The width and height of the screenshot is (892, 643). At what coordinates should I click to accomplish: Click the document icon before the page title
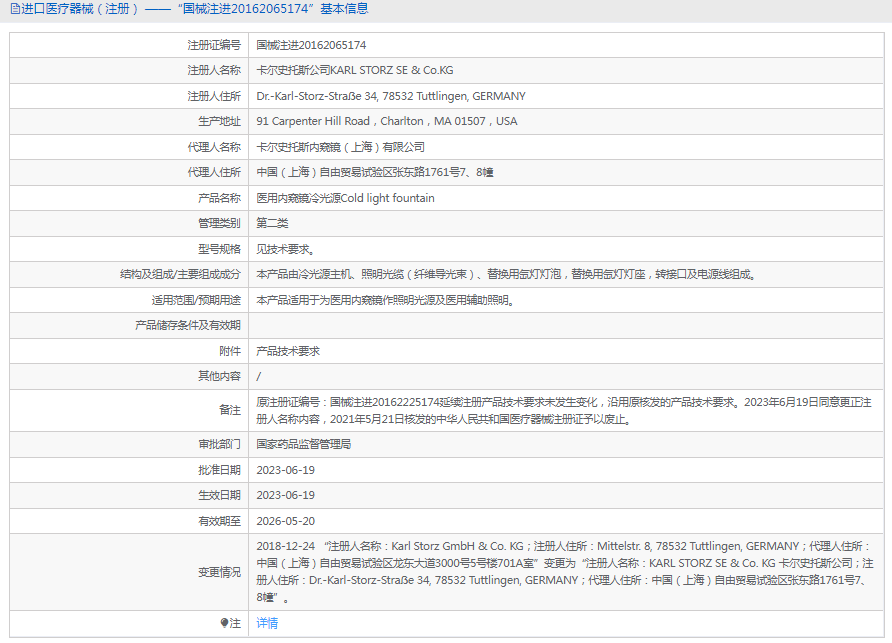click(x=15, y=9)
